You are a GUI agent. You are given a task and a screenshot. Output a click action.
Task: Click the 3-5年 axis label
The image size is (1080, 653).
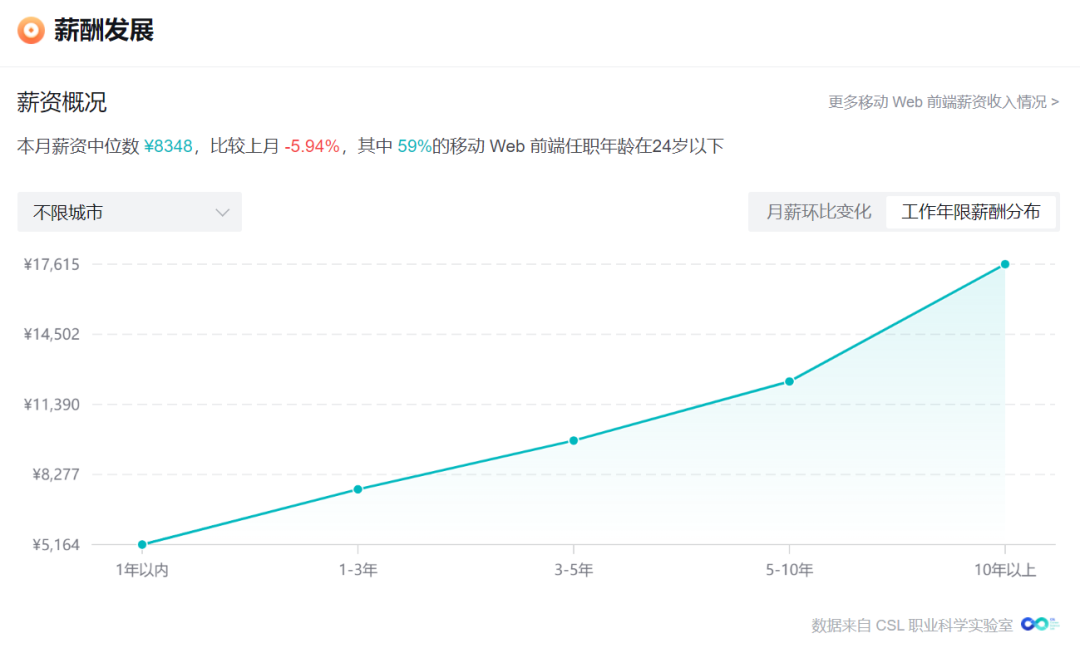(574, 571)
